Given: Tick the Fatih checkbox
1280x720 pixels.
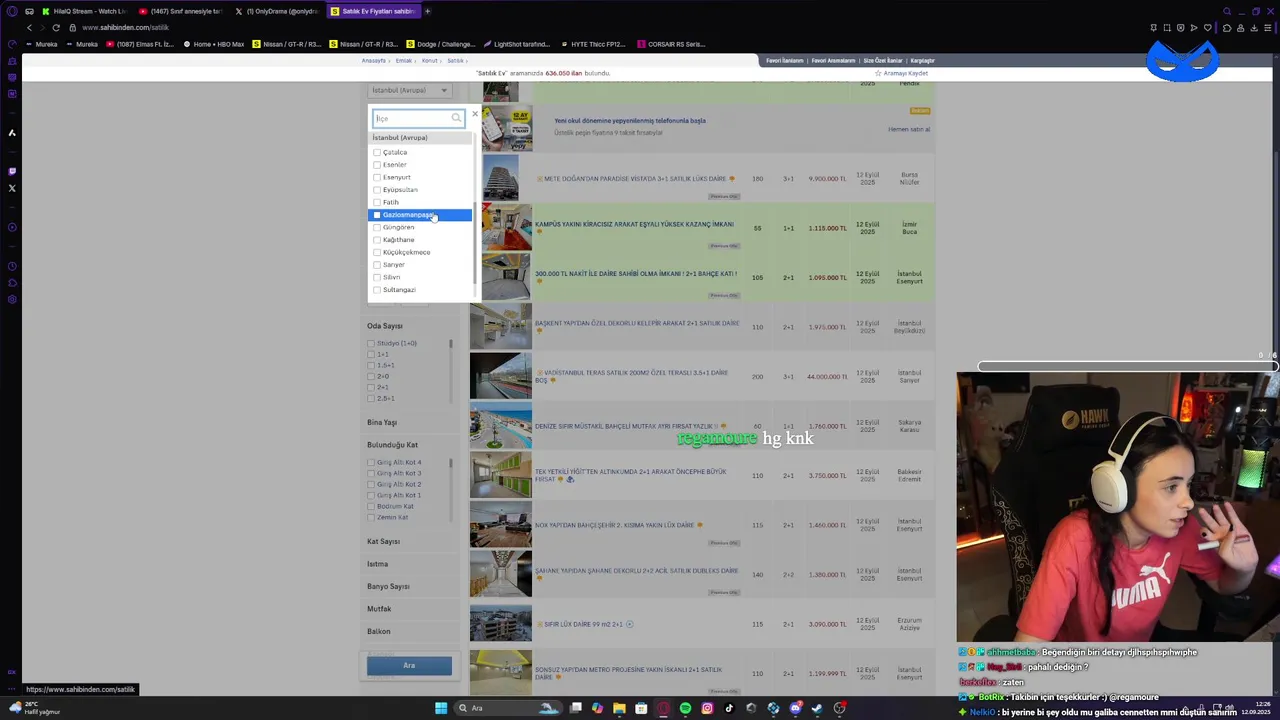Looking at the screenshot, I should click(x=377, y=202).
